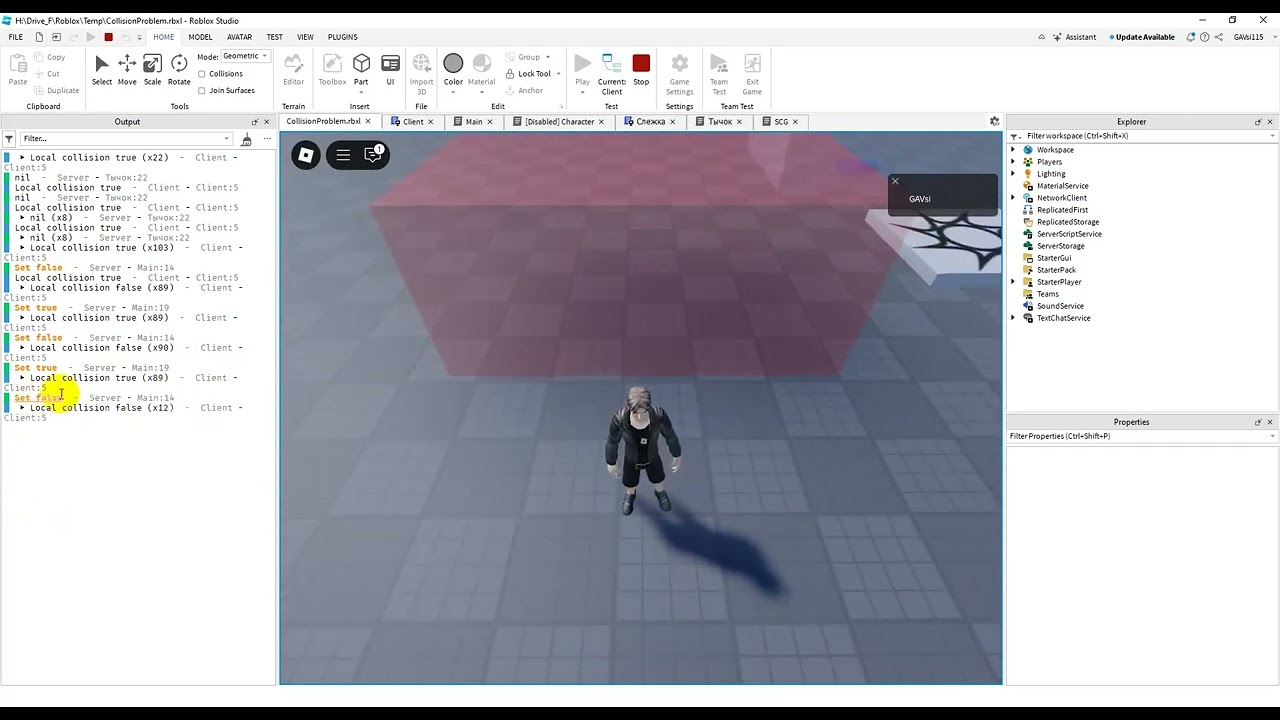The image size is (1280, 720).
Task: Select the Move tool
Action: pos(127,68)
